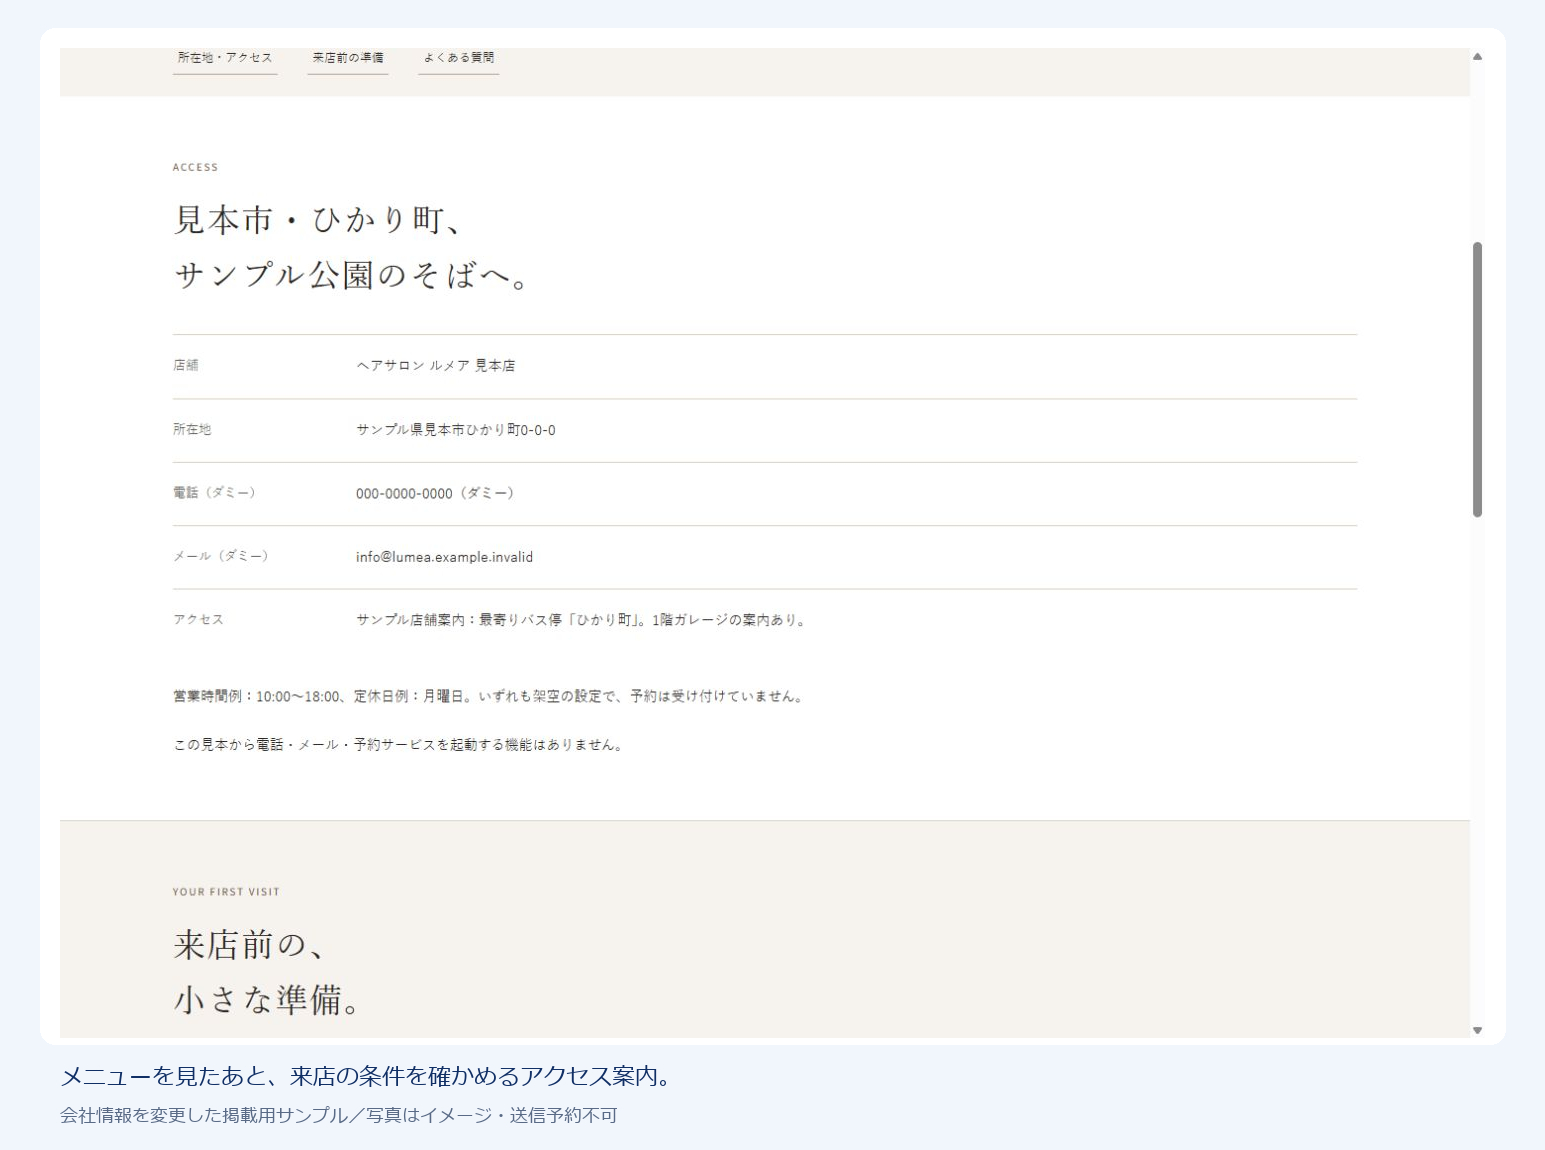Click the heading 見本市・ひかり町、サンプル公園のそばへ。
Viewport: 1545px width, 1150px height.
(351, 247)
